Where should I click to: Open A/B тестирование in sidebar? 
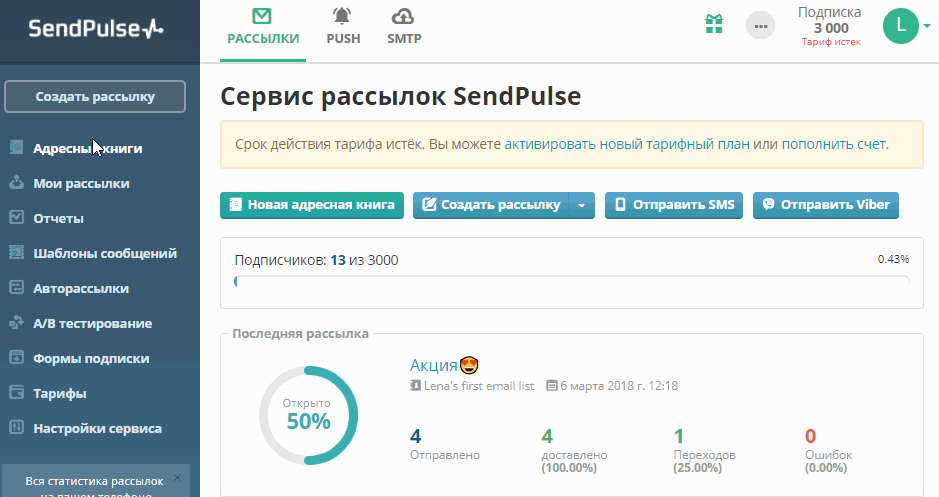click(x=92, y=323)
